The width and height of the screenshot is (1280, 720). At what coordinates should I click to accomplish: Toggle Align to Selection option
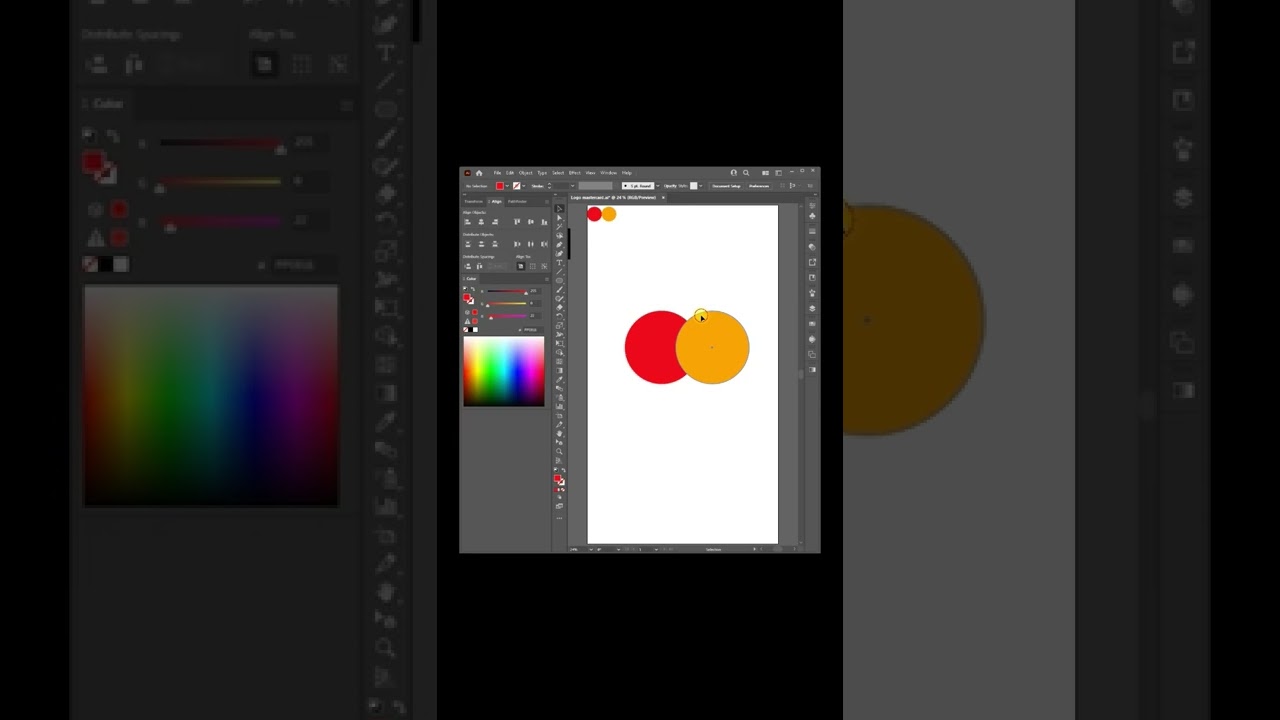click(x=532, y=266)
